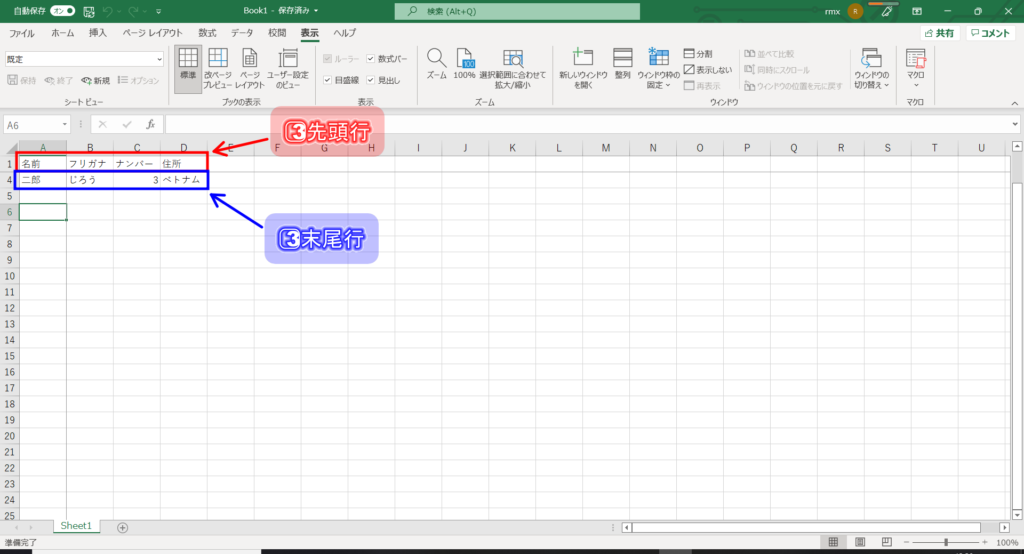Click the 分割 split window icon
1024x554 pixels.
point(690,53)
